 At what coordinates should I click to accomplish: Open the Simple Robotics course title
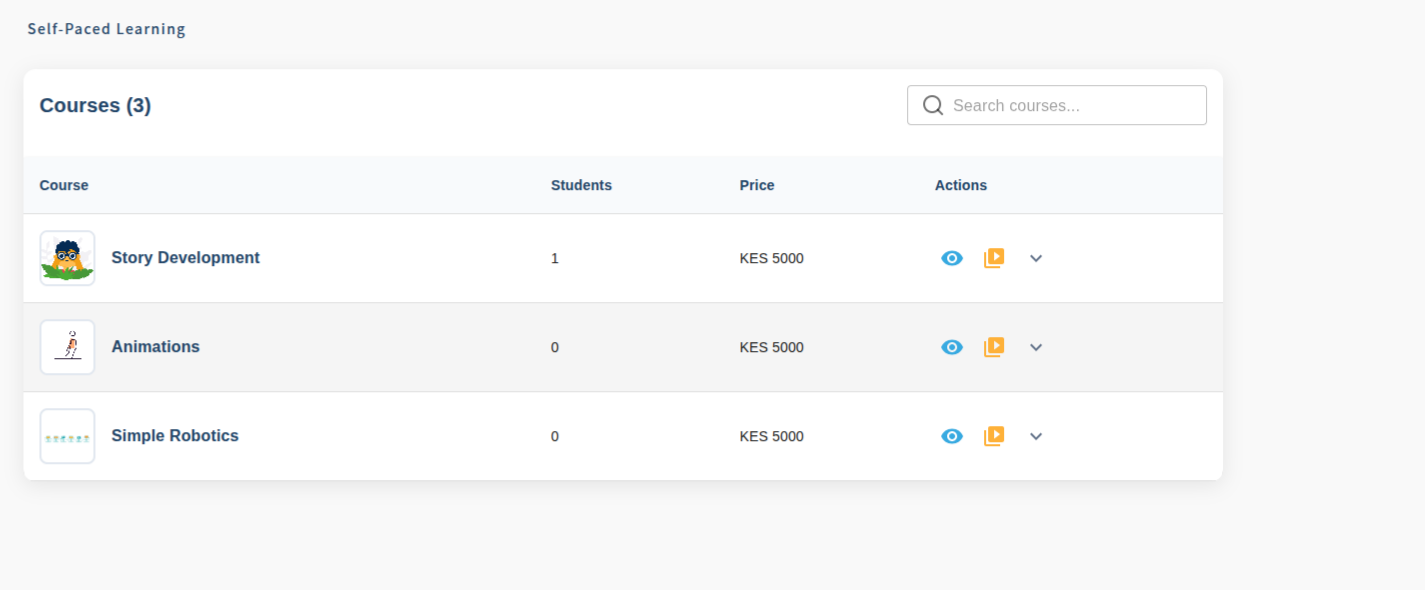point(175,436)
